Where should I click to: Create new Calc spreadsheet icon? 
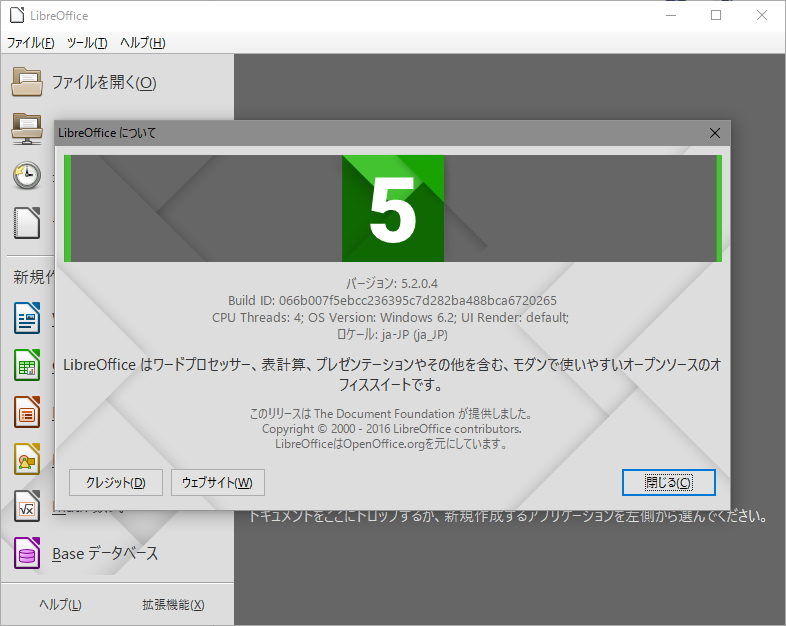(27, 365)
